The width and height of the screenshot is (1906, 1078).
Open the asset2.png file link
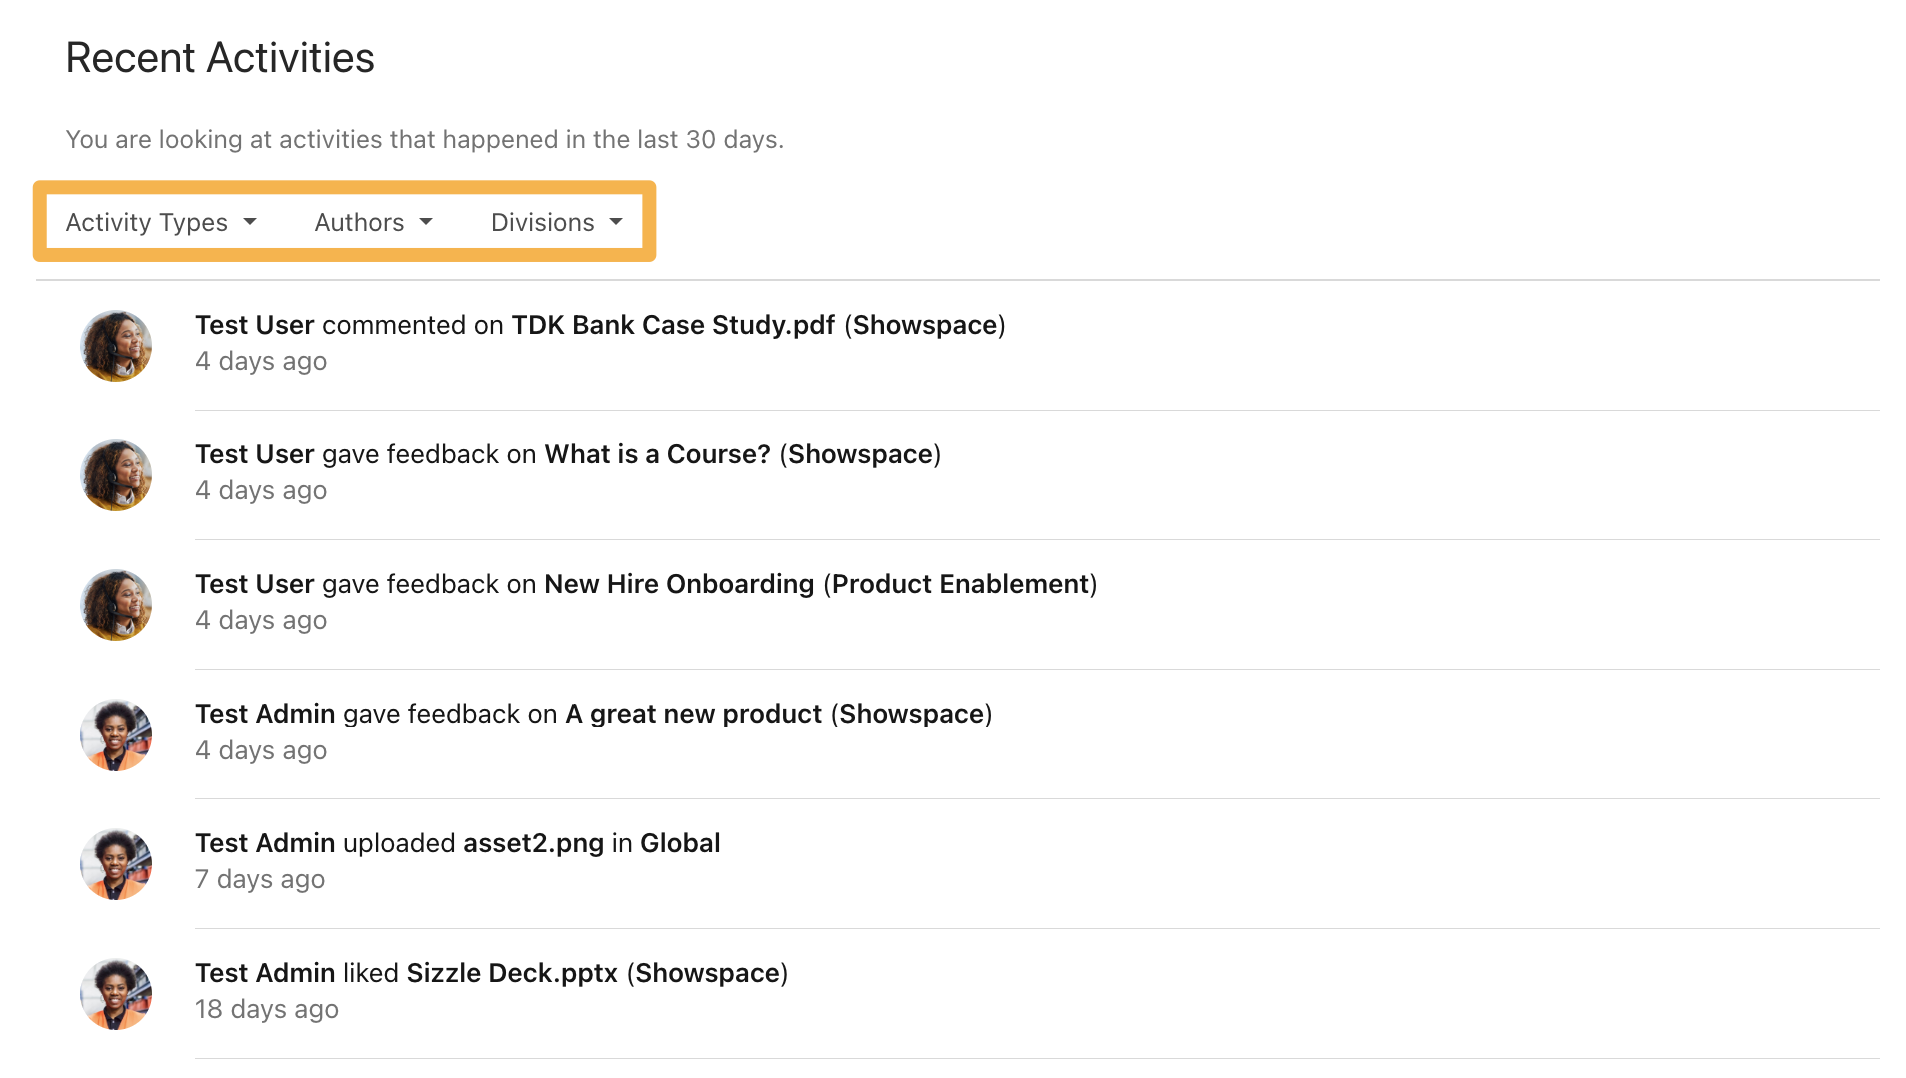pos(534,843)
